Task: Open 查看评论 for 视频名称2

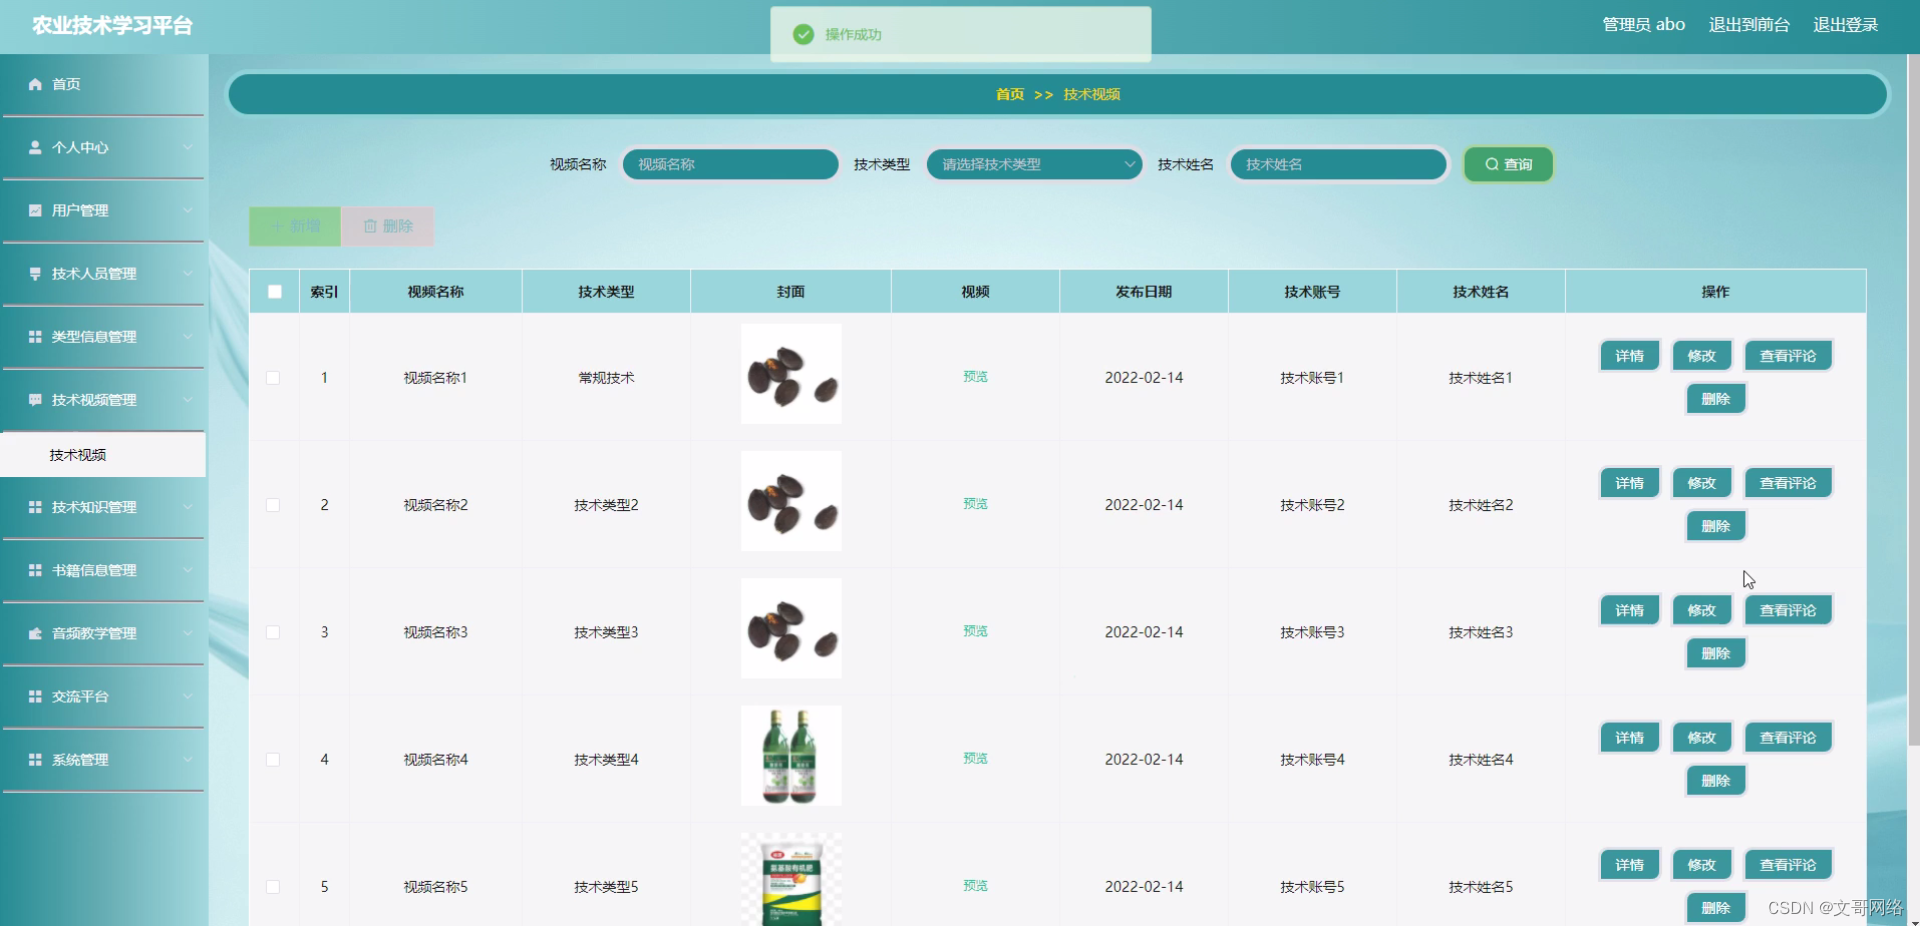Action: 1787,482
